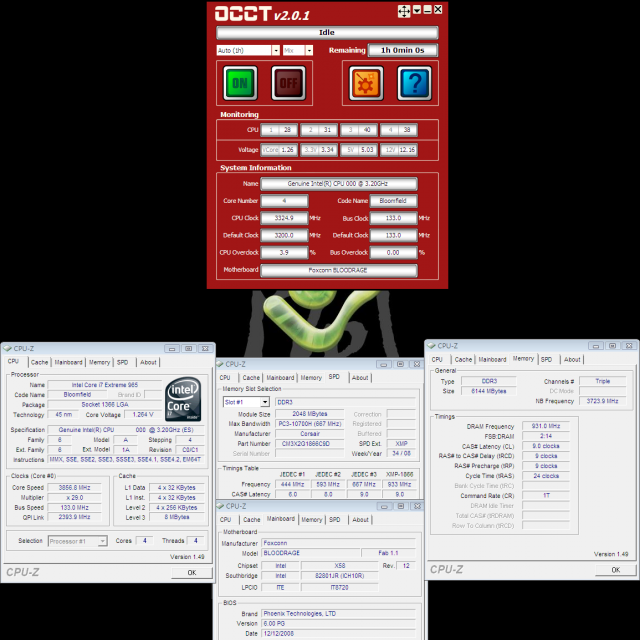Screen dimensions: 640x640
Task: Open the Mainboard tab in left CPU-Z window
Action: [x=68, y=362]
